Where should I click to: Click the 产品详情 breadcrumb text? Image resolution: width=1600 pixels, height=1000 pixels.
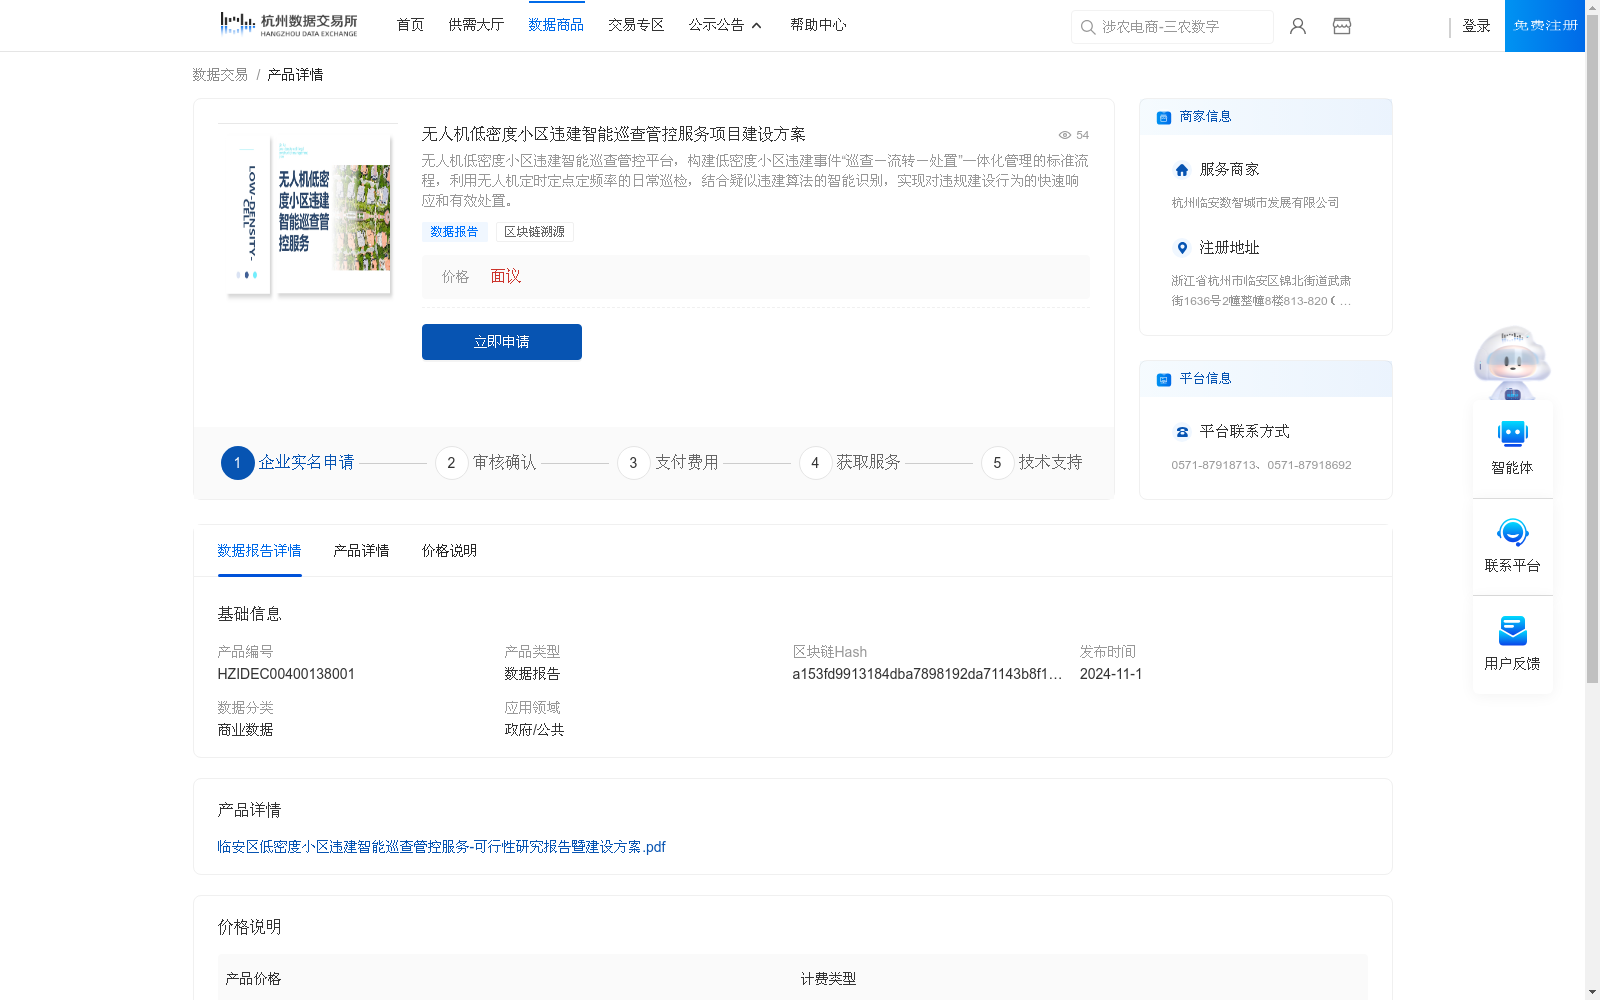point(295,75)
